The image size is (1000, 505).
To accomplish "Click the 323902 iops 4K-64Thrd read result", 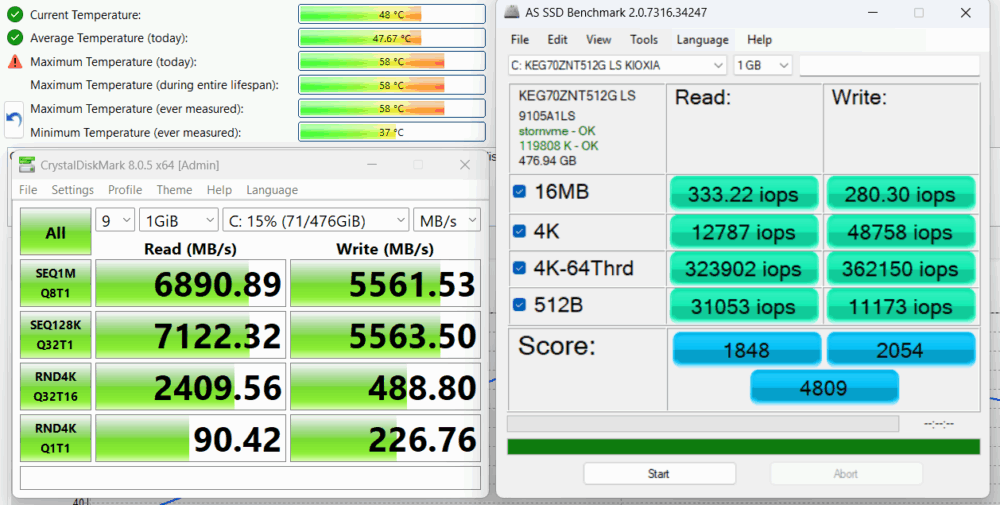I will 744,269.
